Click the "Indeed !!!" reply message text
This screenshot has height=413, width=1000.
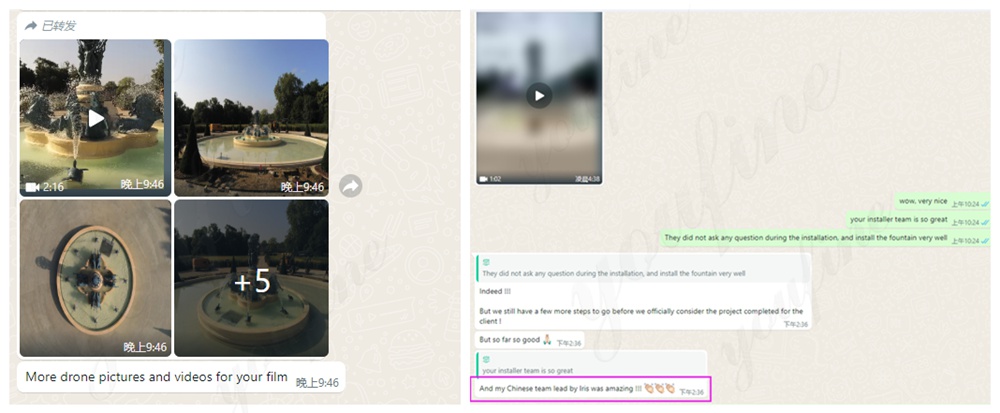point(495,291)
